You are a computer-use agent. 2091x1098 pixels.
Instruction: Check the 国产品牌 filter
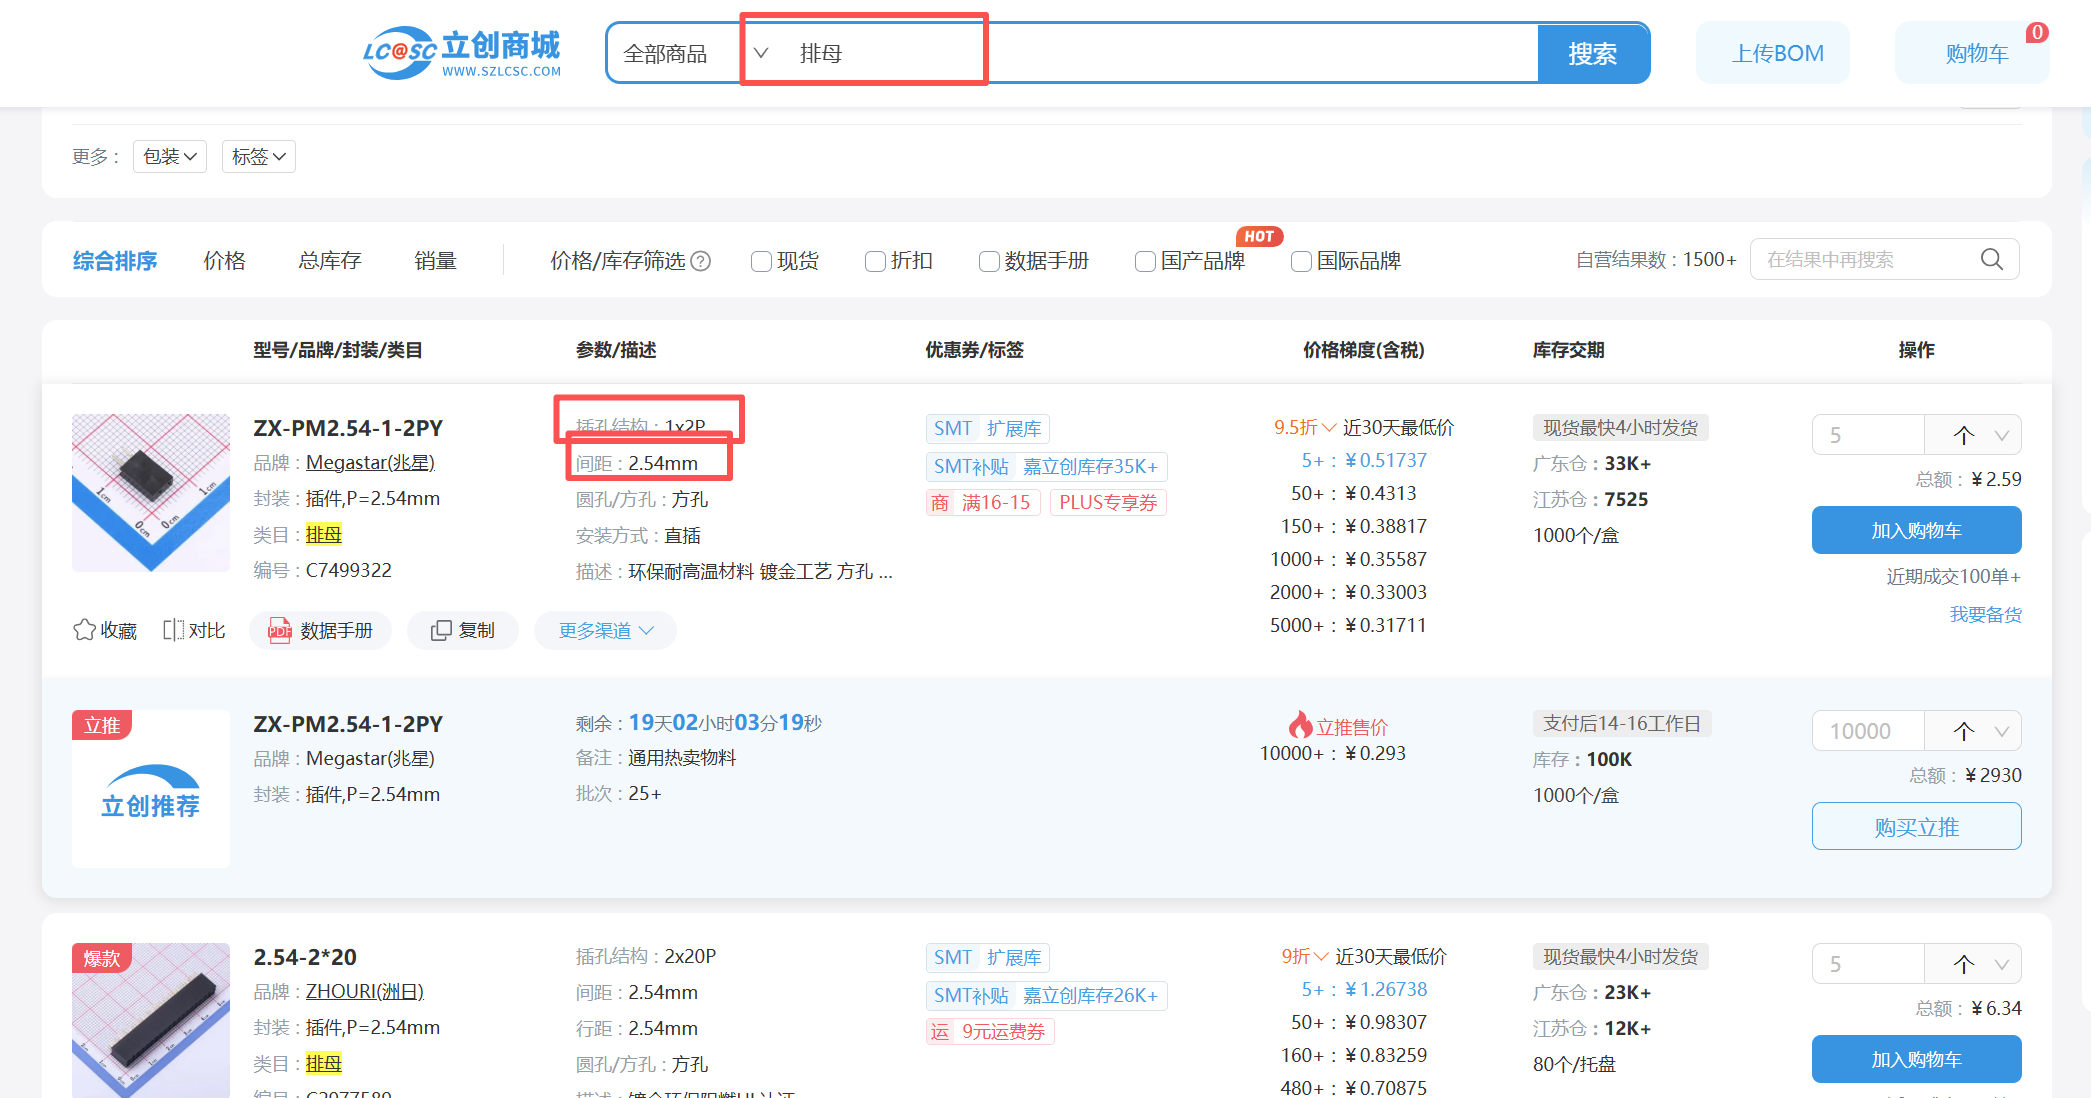coord(1145,261)
